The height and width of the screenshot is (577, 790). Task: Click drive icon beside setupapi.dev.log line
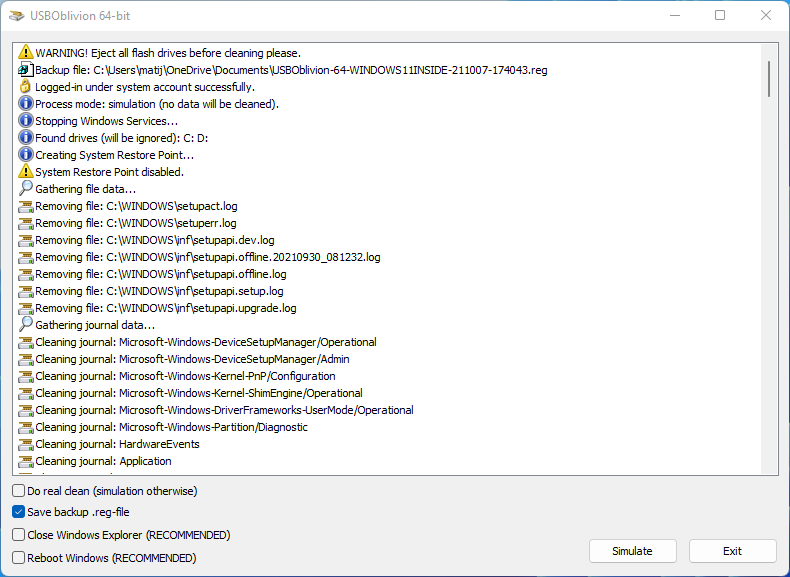point(26,240)
